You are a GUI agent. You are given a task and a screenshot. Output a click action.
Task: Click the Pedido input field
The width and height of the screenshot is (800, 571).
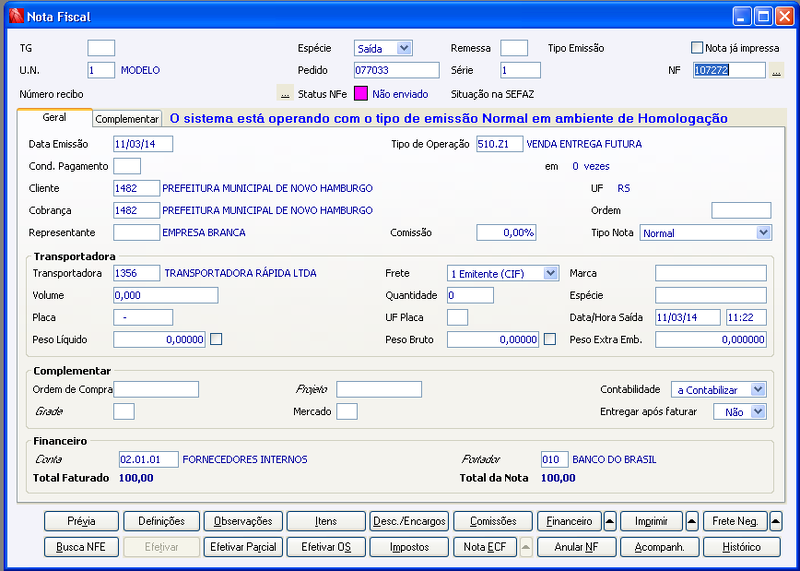click(x=396, y=70)
